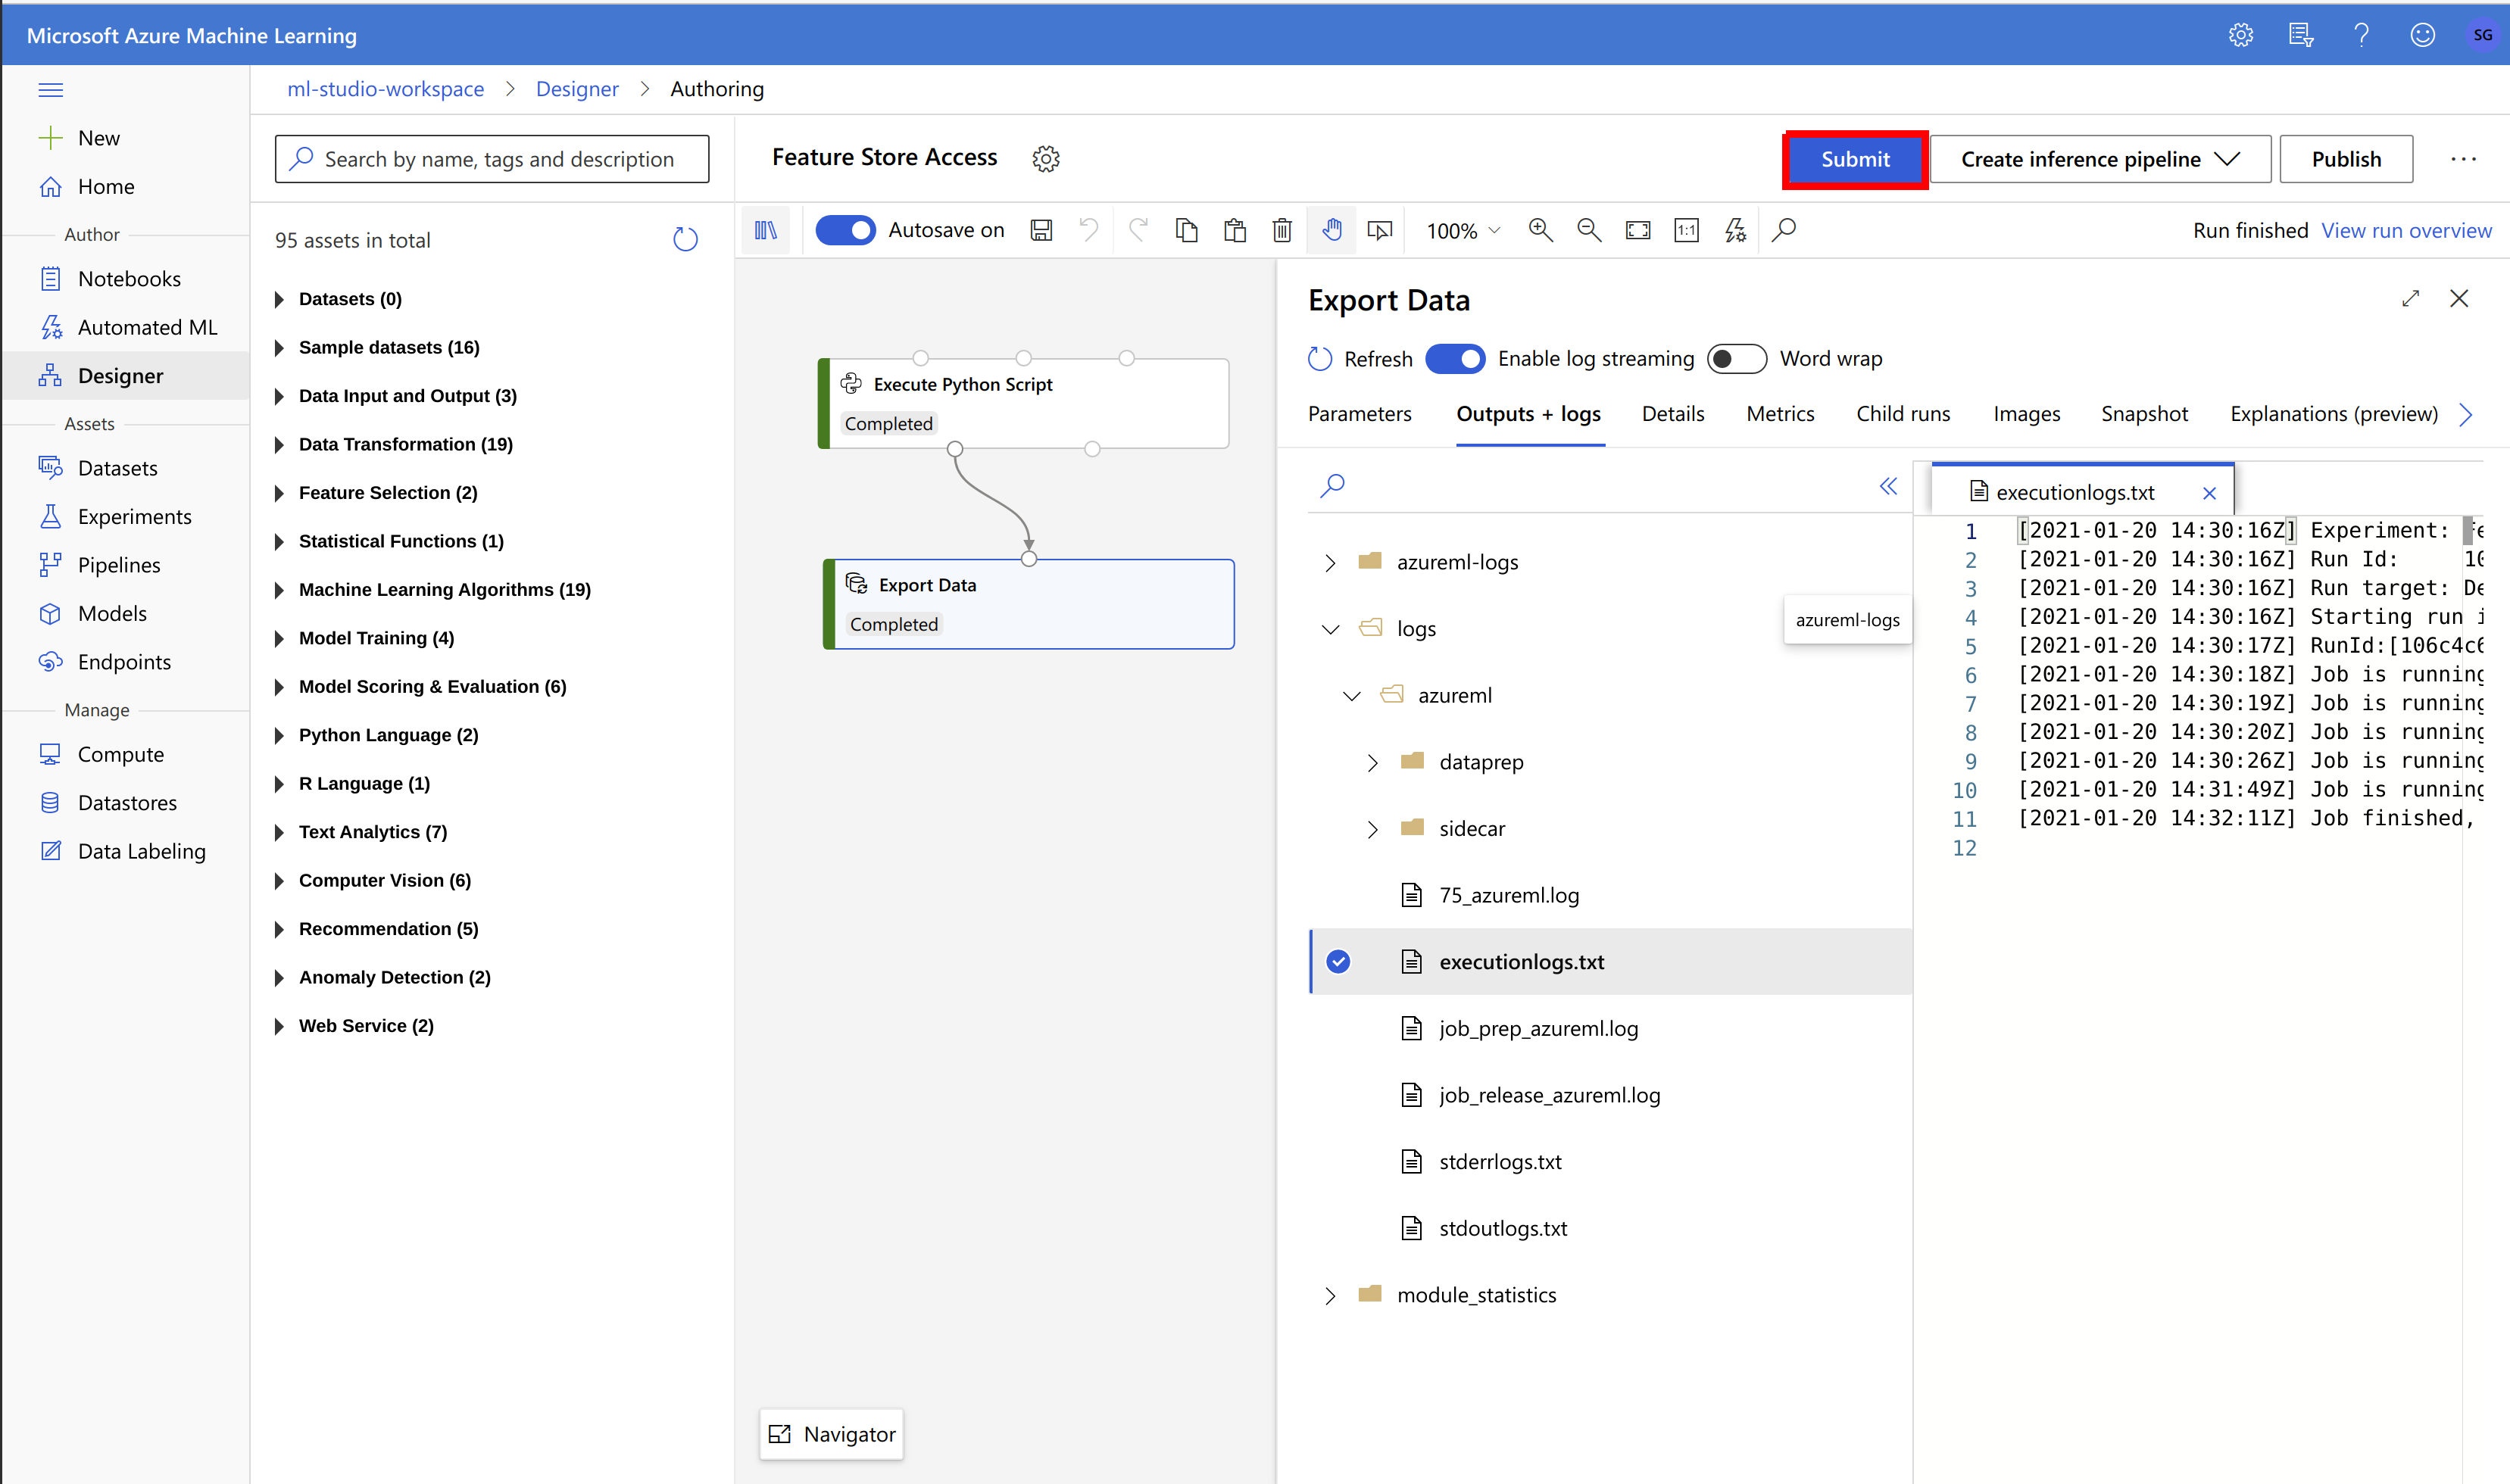Open Compute in the sidebar
This screenshot has width=2510, height=1484.
pyautogui.click(x=120, y=755)
